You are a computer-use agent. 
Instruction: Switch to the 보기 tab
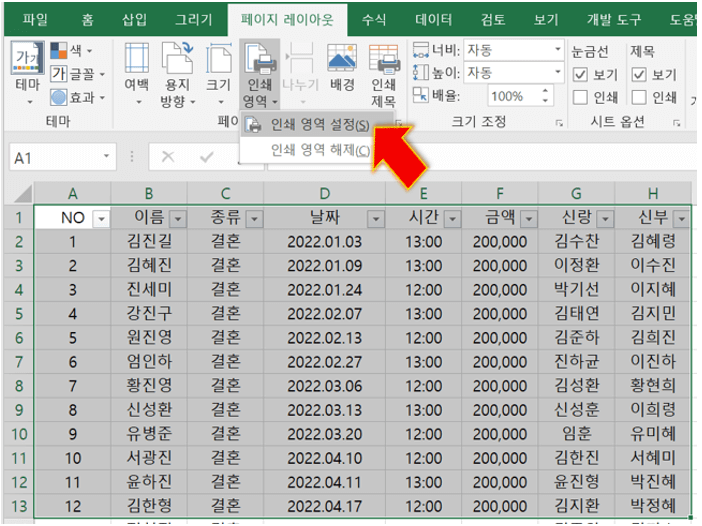pyautogui.click(x=546, y=20)
